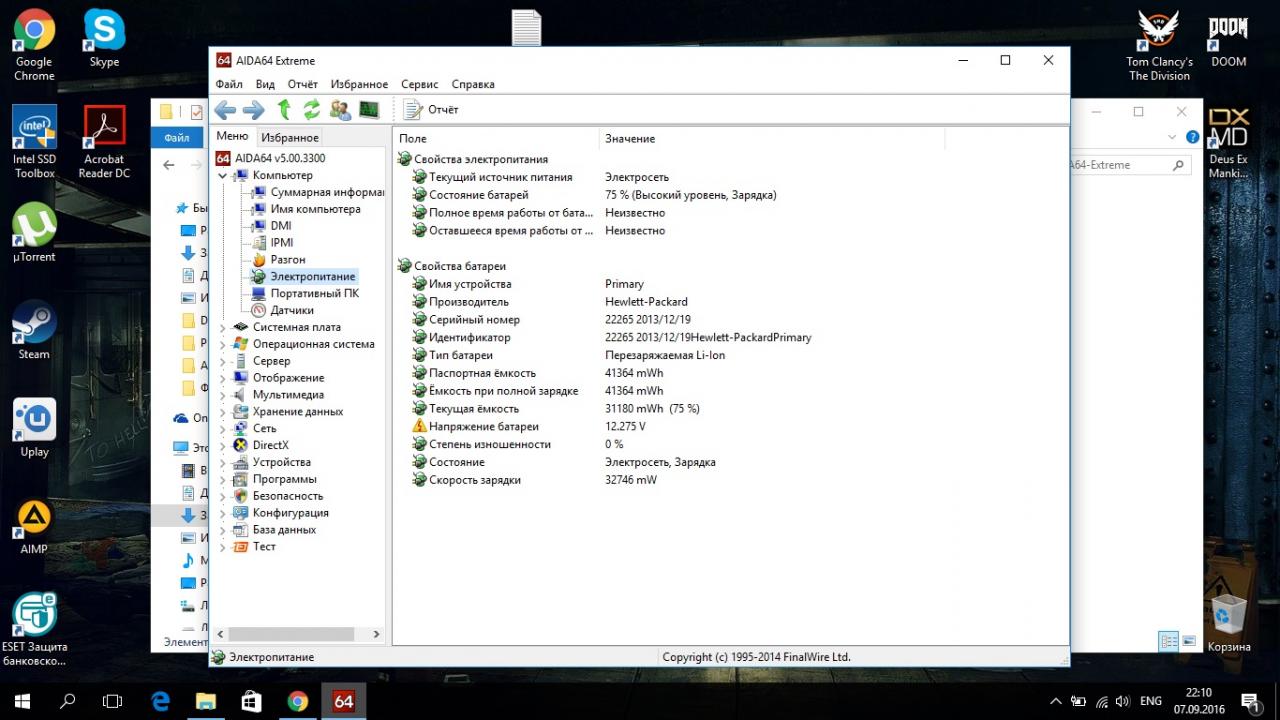
Task: Expand the Системная плата node
Action: [x=223, y=327]
